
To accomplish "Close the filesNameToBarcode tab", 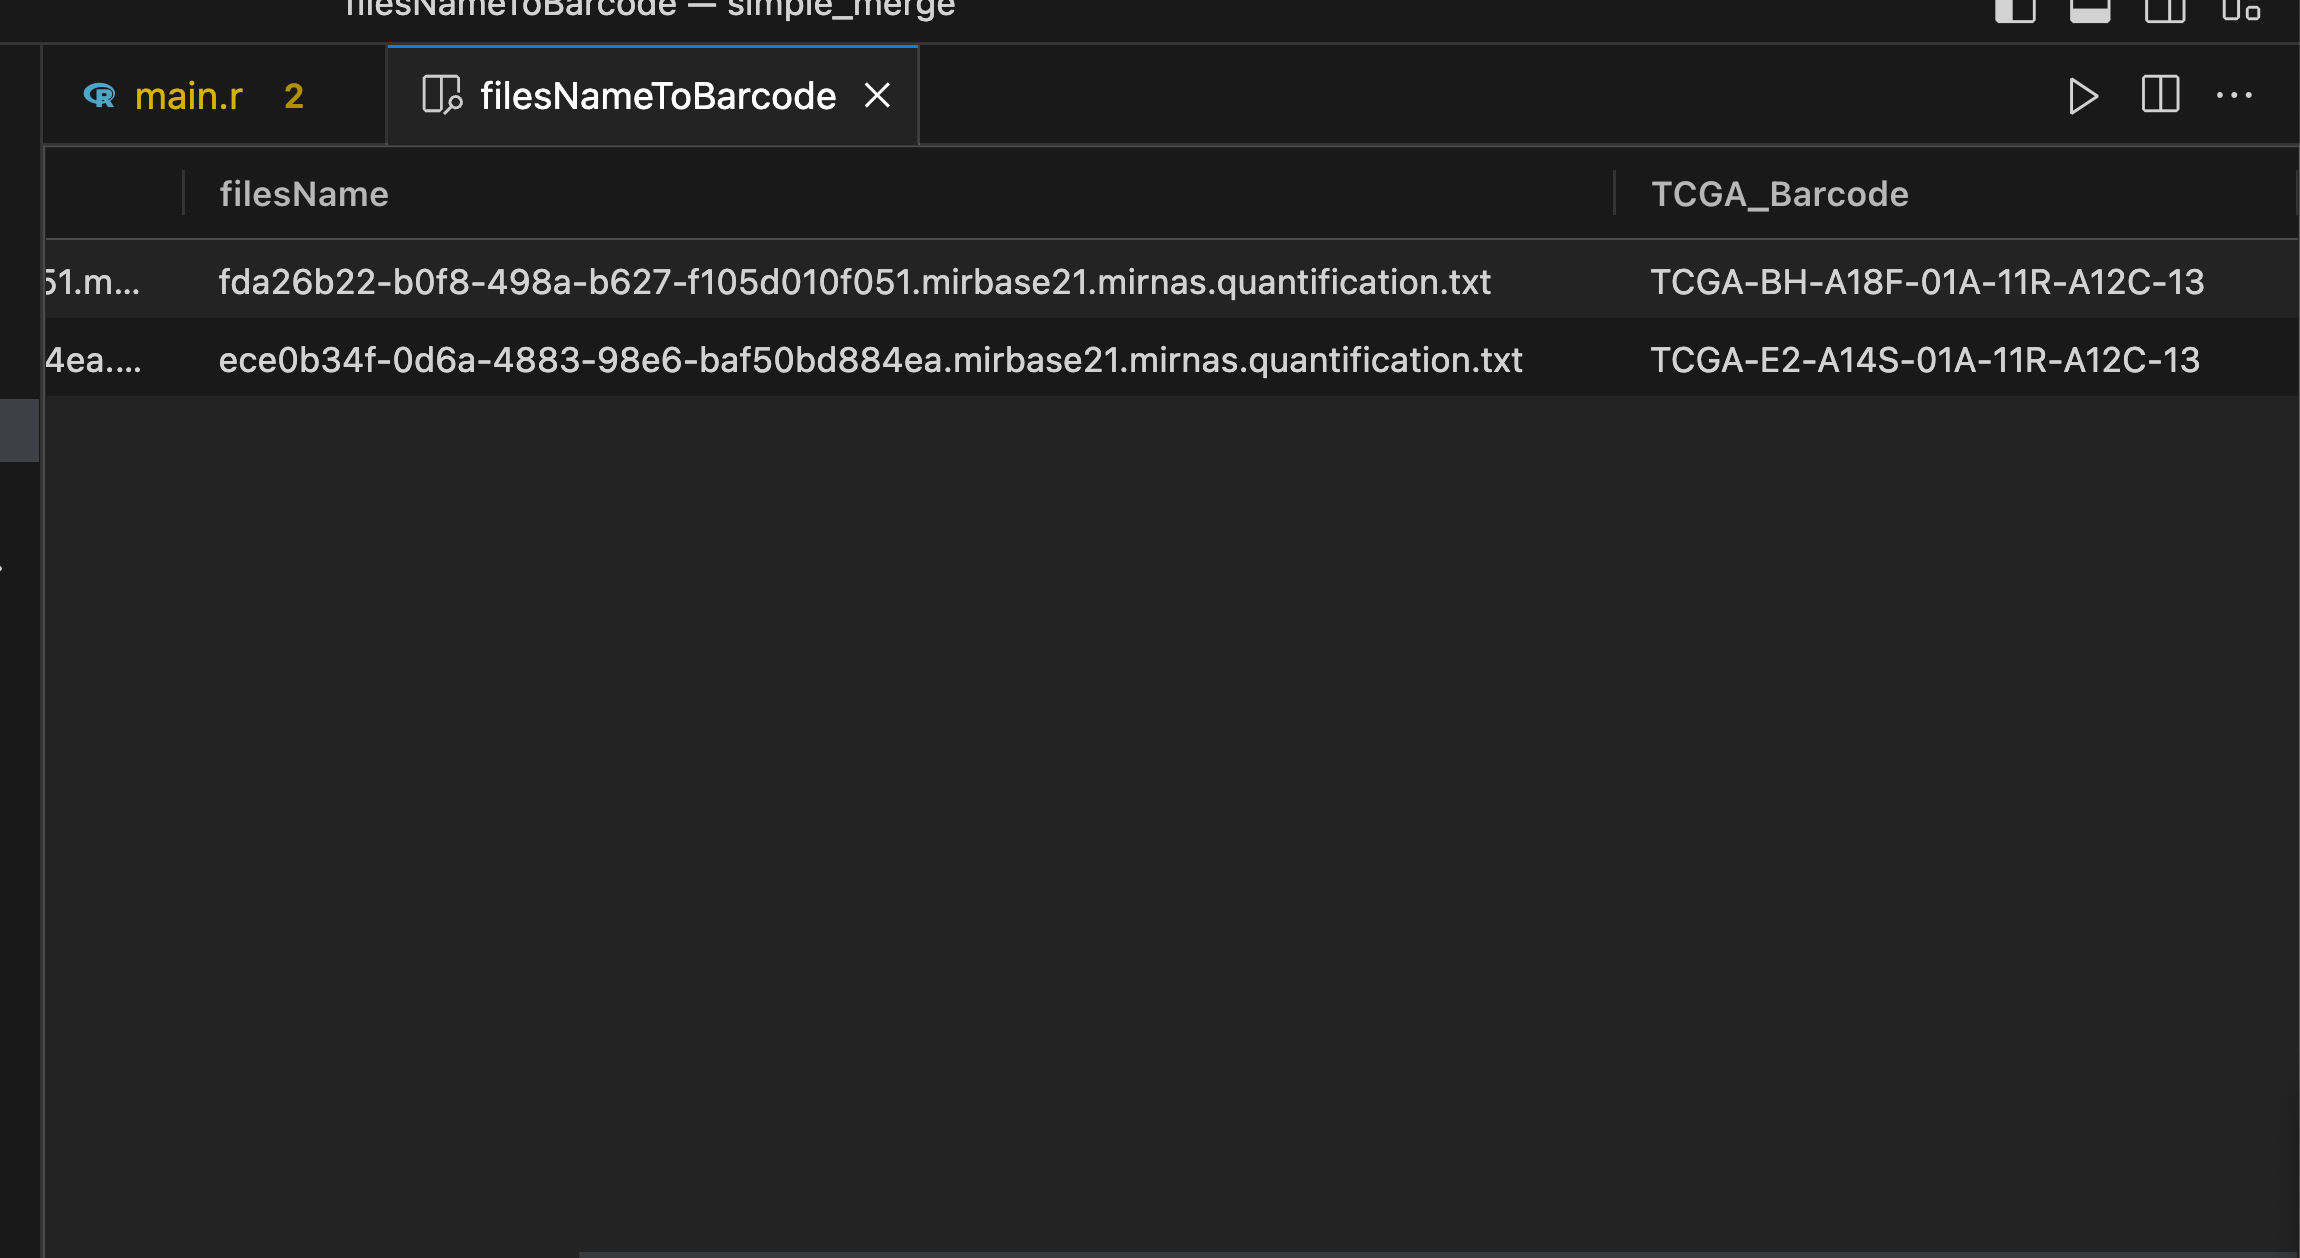I will 877,96.
